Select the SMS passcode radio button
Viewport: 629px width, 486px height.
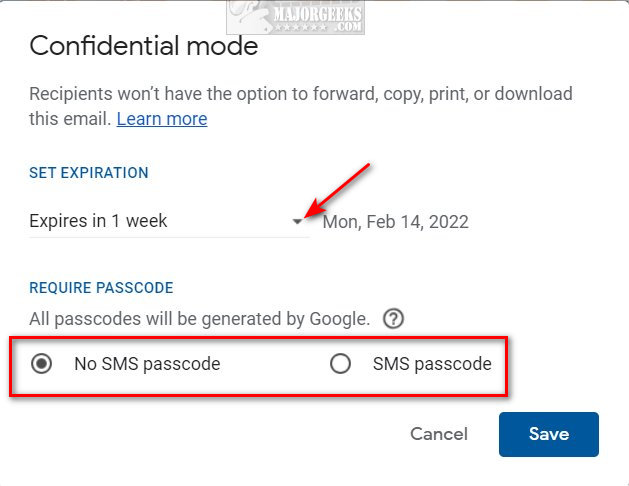340,364
